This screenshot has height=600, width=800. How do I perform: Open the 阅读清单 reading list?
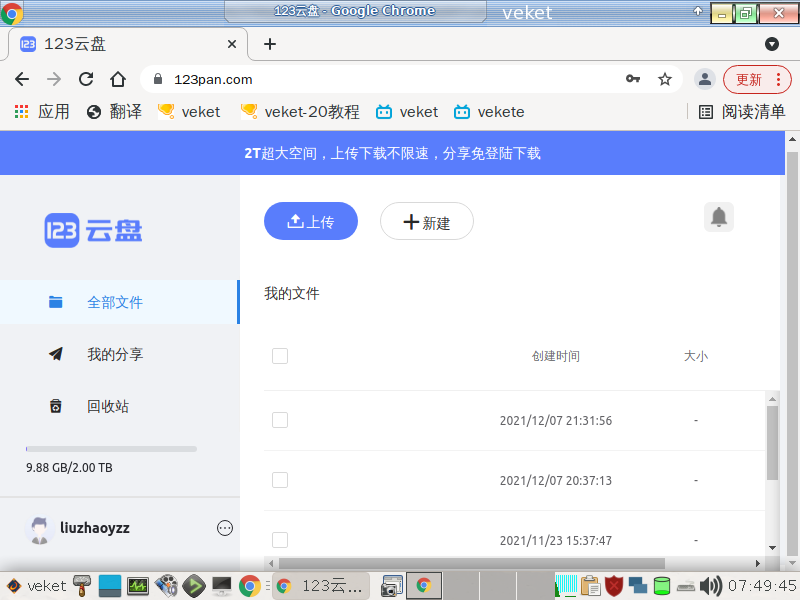742,112
